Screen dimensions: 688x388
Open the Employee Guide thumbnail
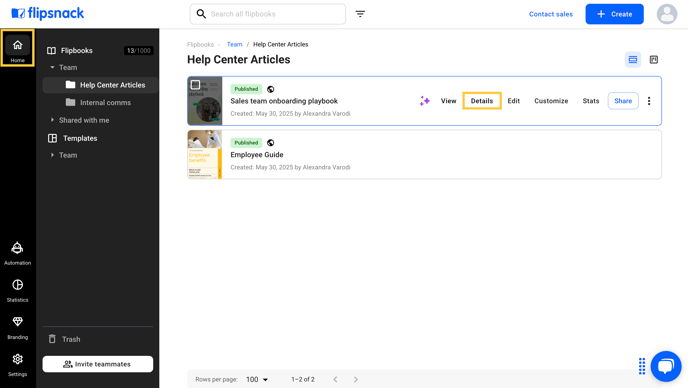tap(205, 154)
